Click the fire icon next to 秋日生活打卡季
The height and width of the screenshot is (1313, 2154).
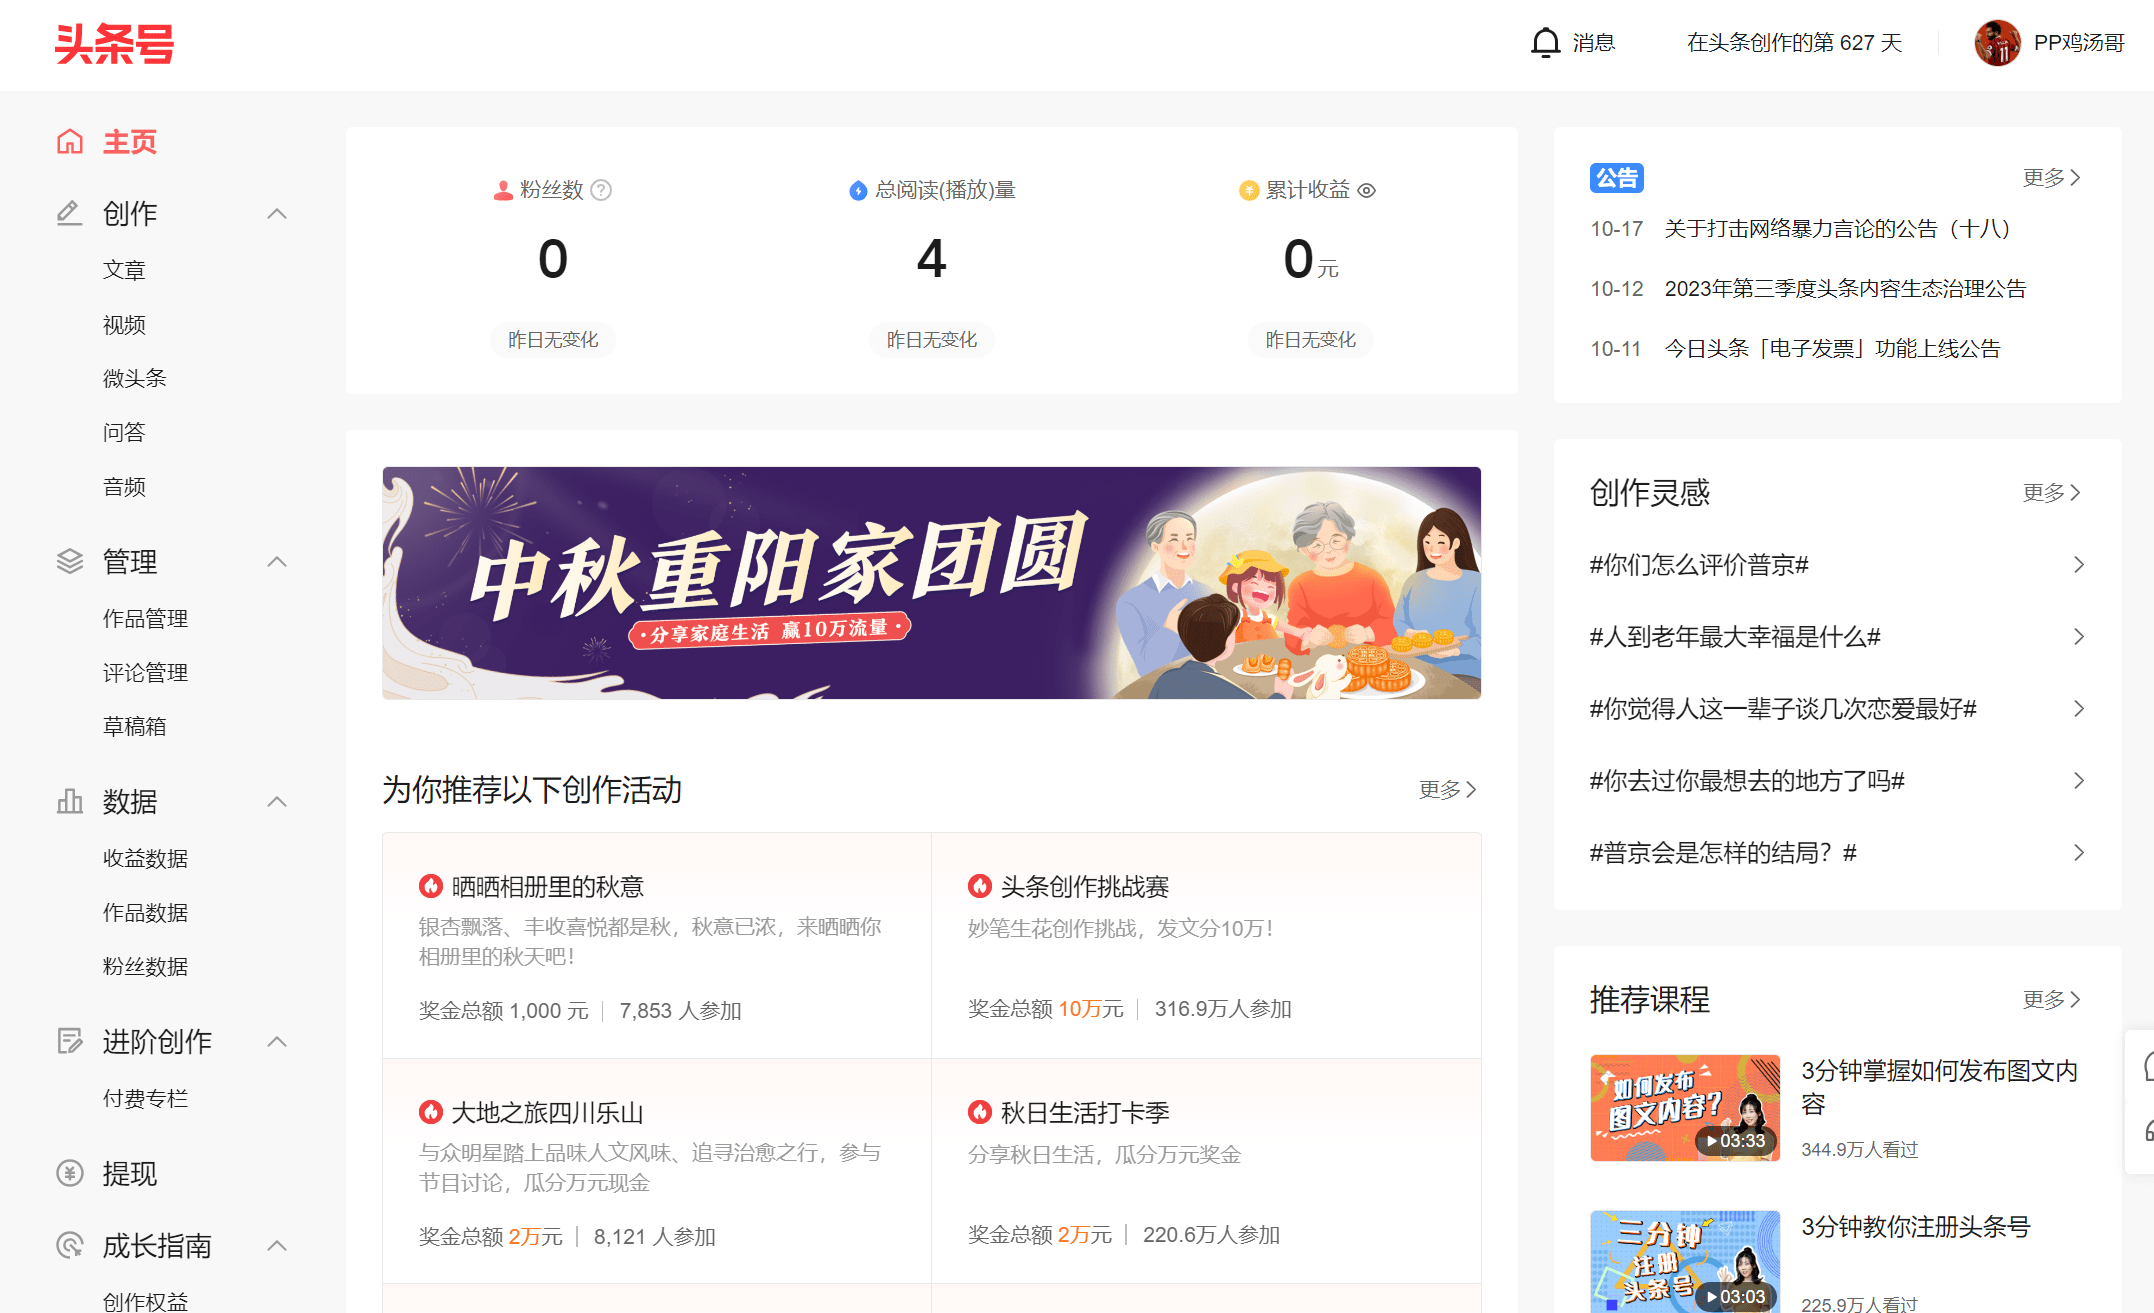[979, 1112]
